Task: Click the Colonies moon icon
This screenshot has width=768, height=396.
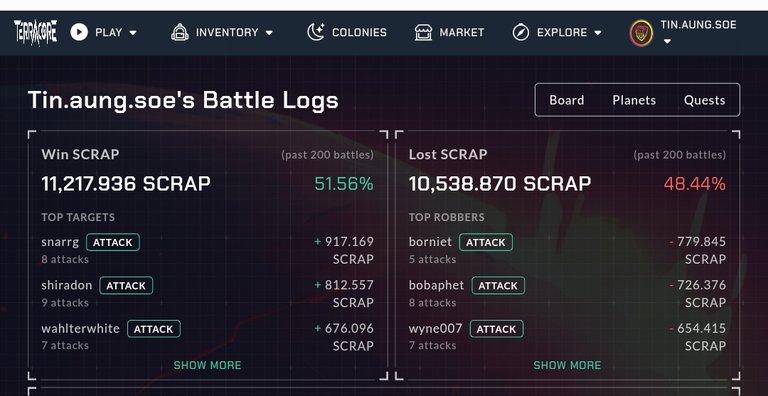Action: pos(316,32)
